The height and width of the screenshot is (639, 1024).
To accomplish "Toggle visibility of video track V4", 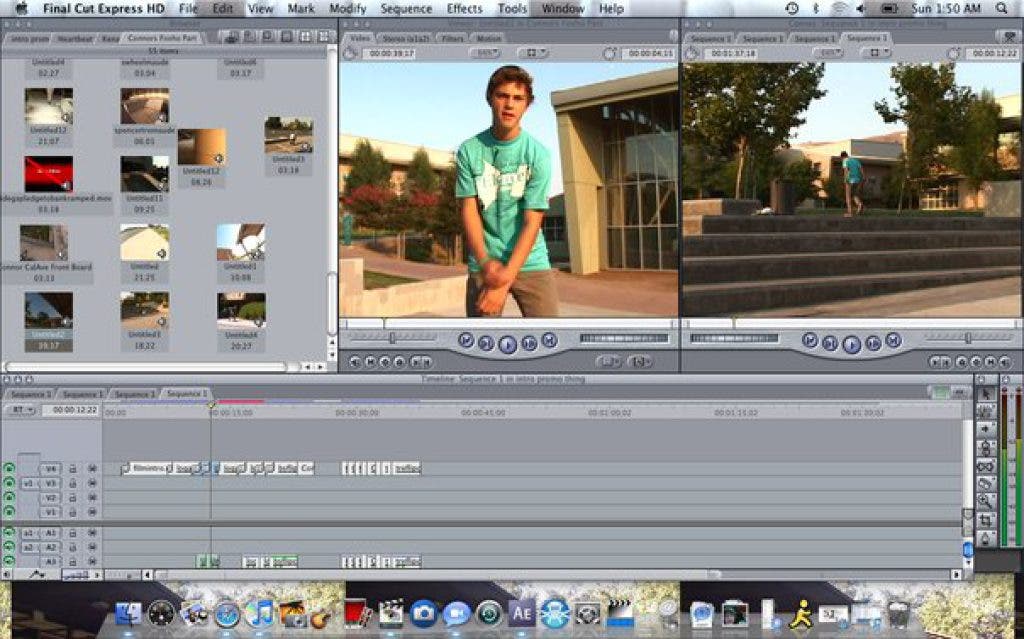I will (9, 468).
